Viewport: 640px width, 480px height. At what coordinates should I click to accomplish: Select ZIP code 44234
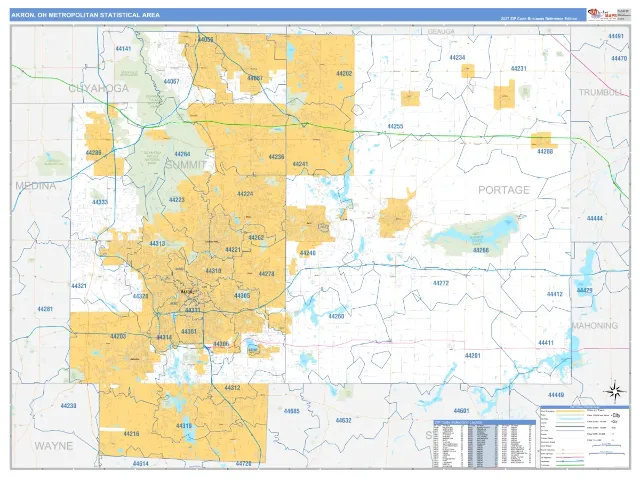[x=458, y=58]
